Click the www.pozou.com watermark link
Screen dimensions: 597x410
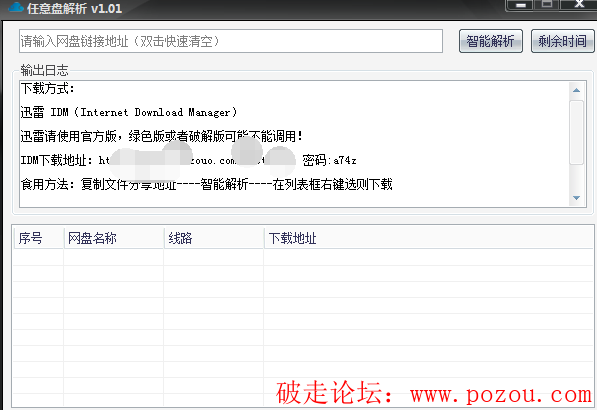click(x=501, y=394)
